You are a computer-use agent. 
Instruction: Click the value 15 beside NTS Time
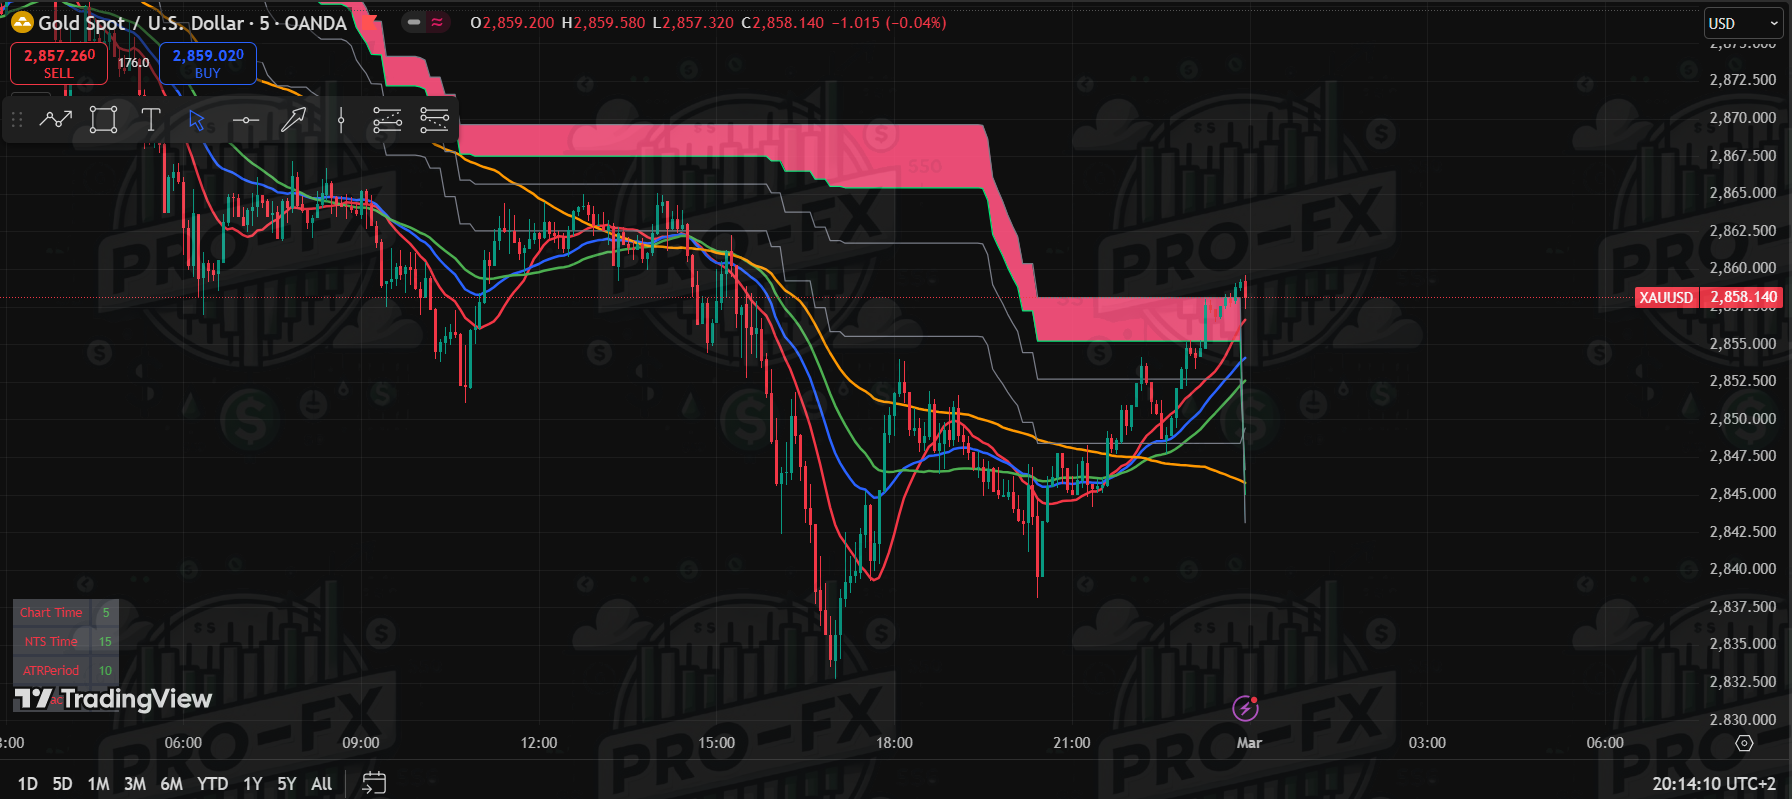pos(105,641)
